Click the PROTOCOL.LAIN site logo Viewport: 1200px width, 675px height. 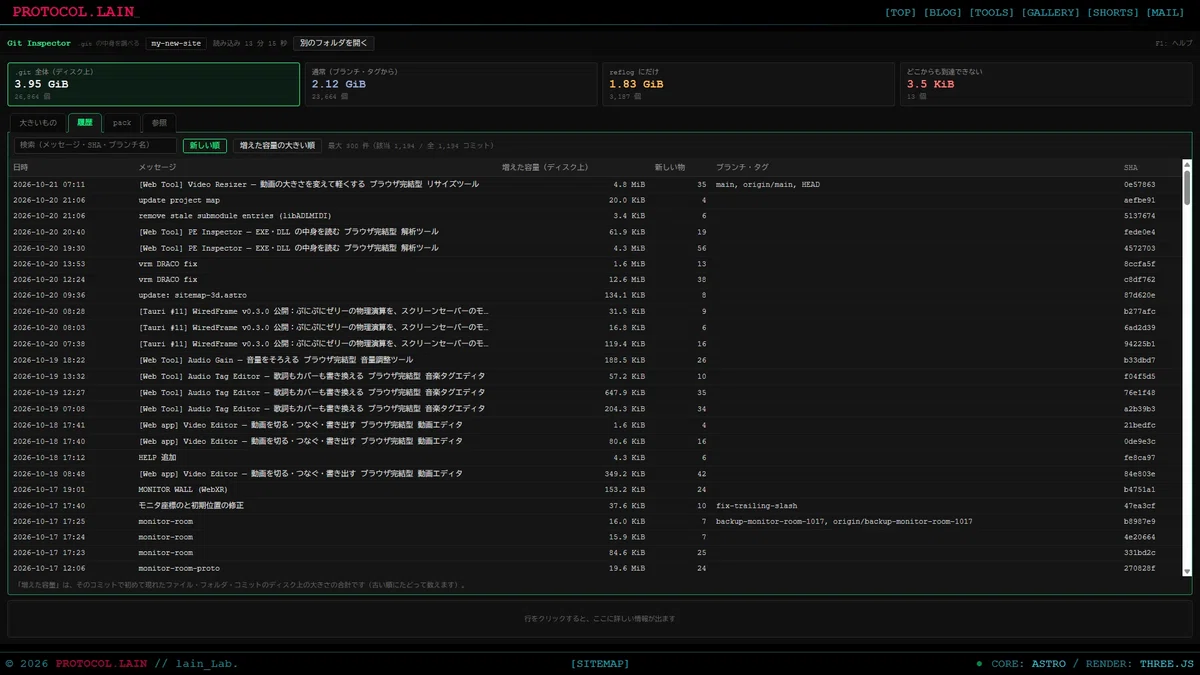tap(75, 12)
